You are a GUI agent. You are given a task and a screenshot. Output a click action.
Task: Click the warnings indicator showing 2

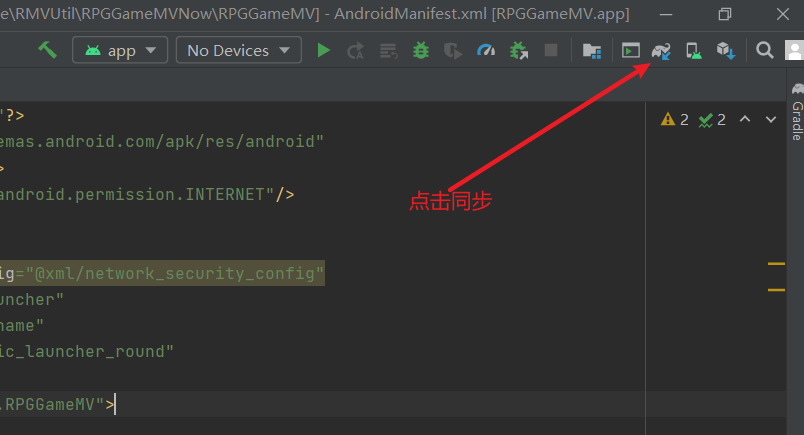675,120
